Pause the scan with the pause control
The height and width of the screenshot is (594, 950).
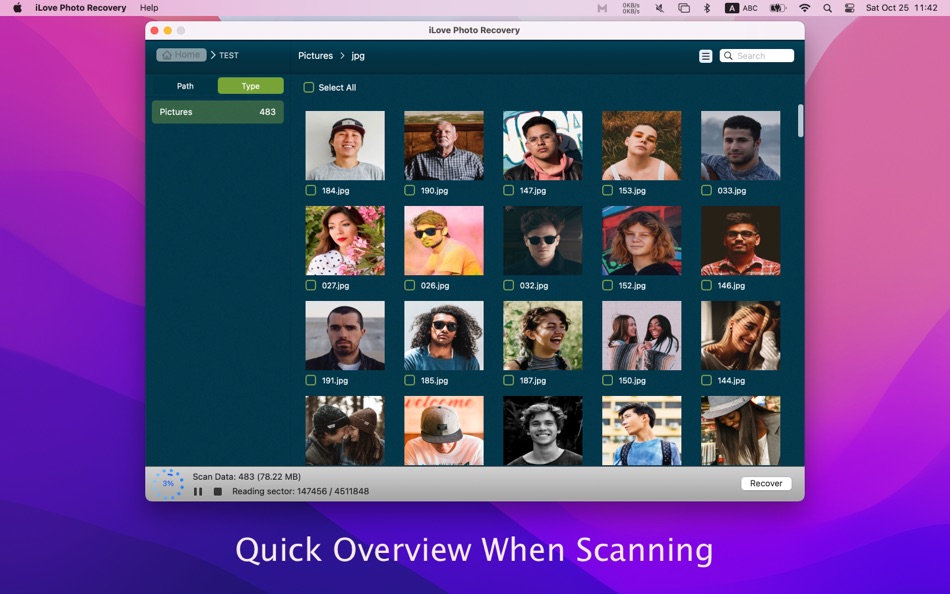tap(197, 491)
